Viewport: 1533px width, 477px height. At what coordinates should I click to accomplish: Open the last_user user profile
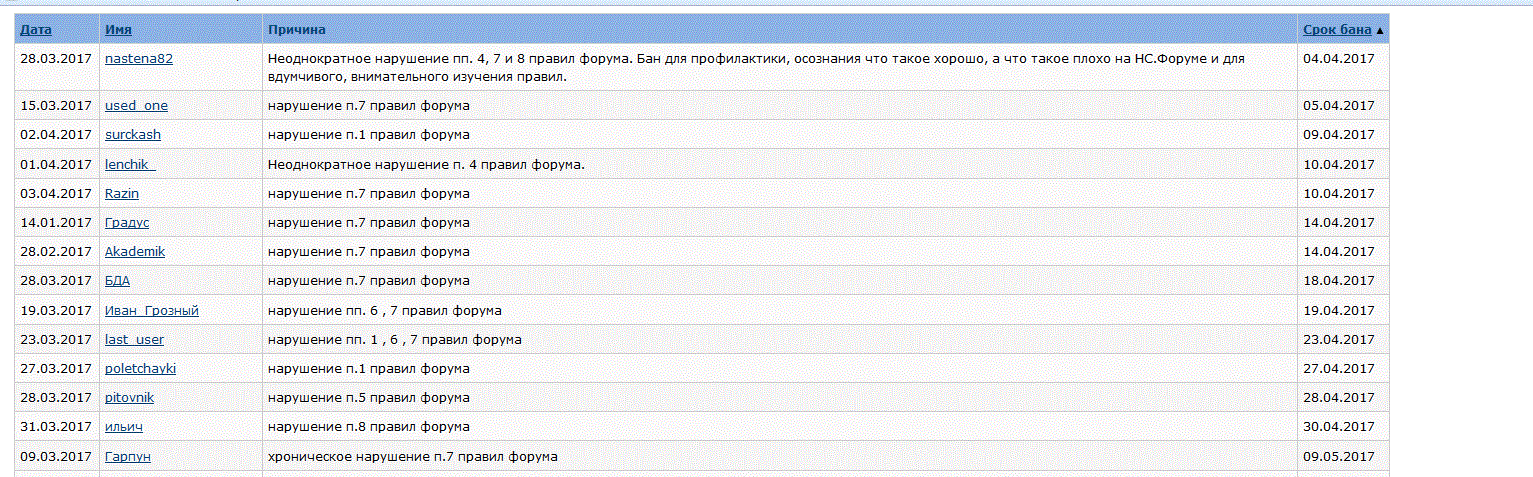[x=134, y=339]
